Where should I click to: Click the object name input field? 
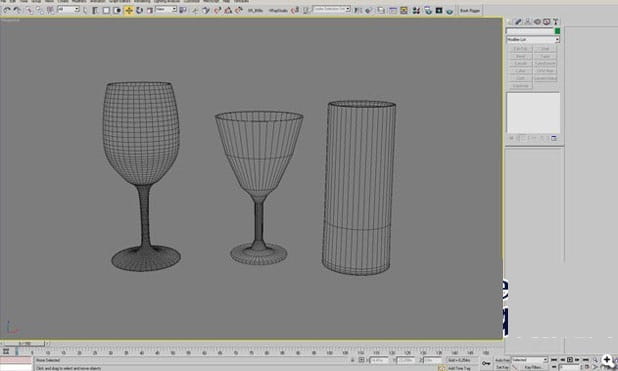pyautogui.click(x=530, y=31)
